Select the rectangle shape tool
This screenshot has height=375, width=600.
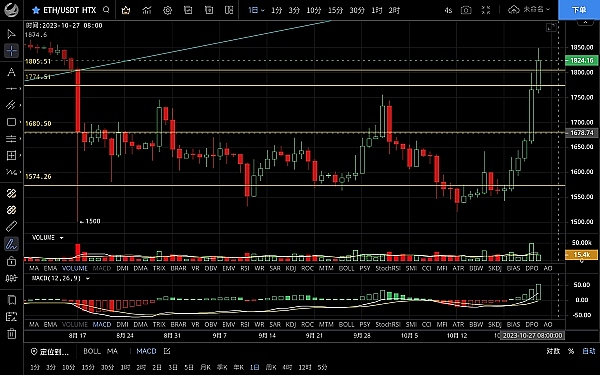pos(11,122)
